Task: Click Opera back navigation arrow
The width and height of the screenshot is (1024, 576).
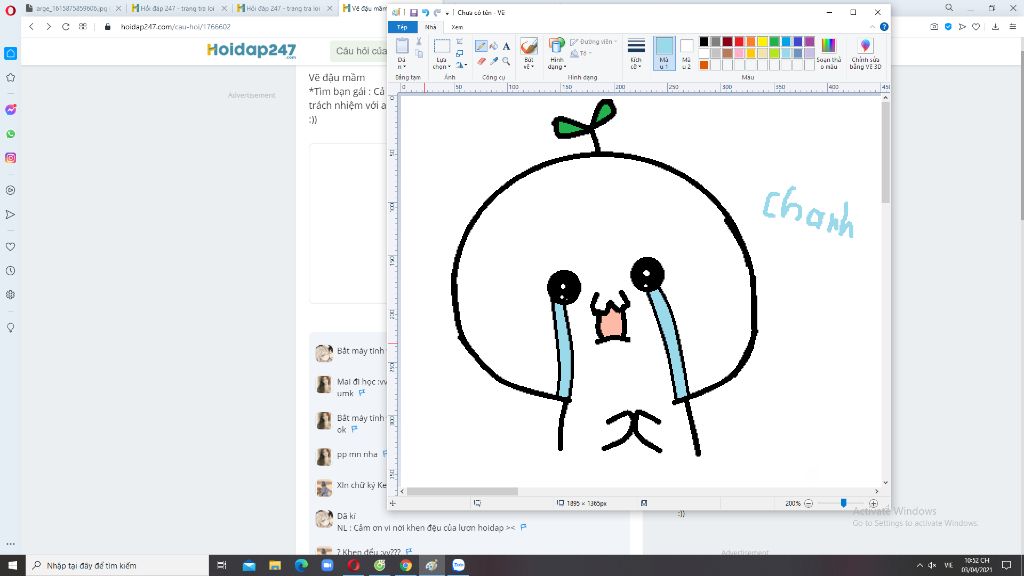Action: tap(31, 27)
